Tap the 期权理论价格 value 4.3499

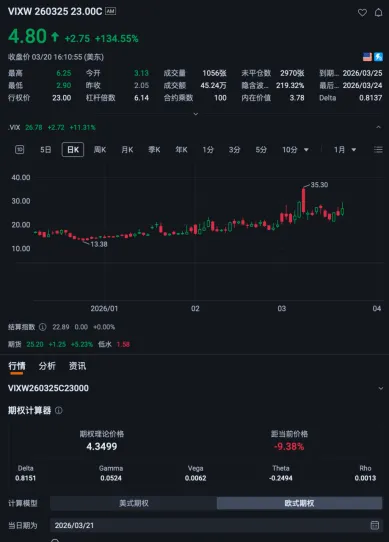pos(102,446)
